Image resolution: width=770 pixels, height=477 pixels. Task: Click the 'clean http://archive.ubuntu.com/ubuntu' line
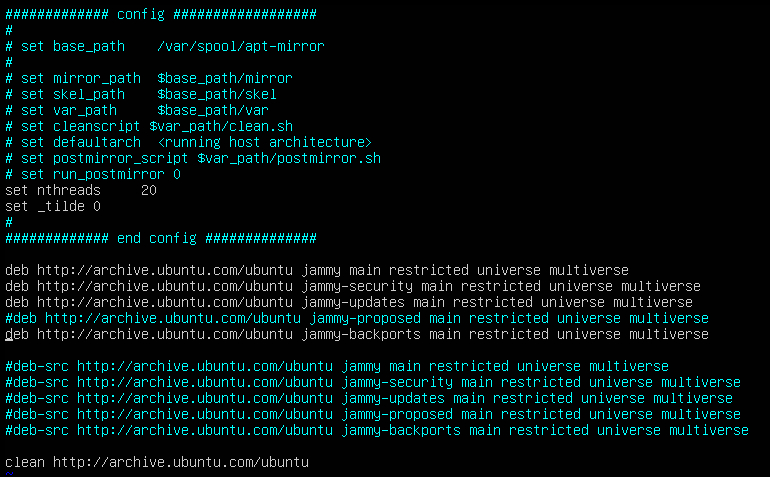pyautogui.click(x=157, y=462)
